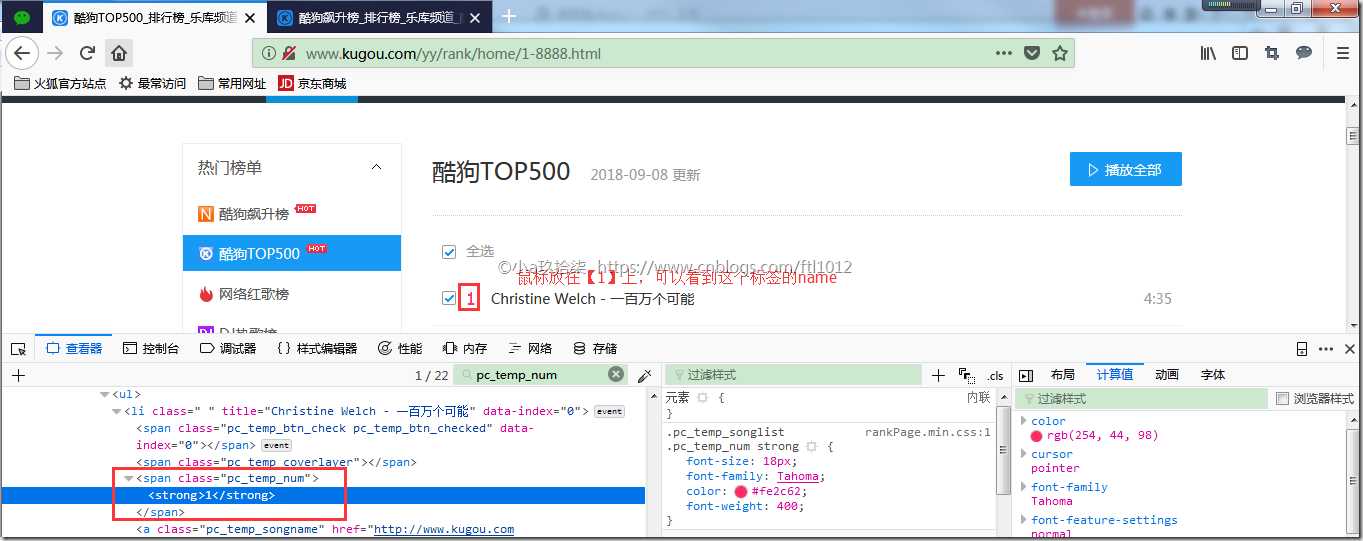
Task: Show site information in address bar
Action: coord(268,53)
